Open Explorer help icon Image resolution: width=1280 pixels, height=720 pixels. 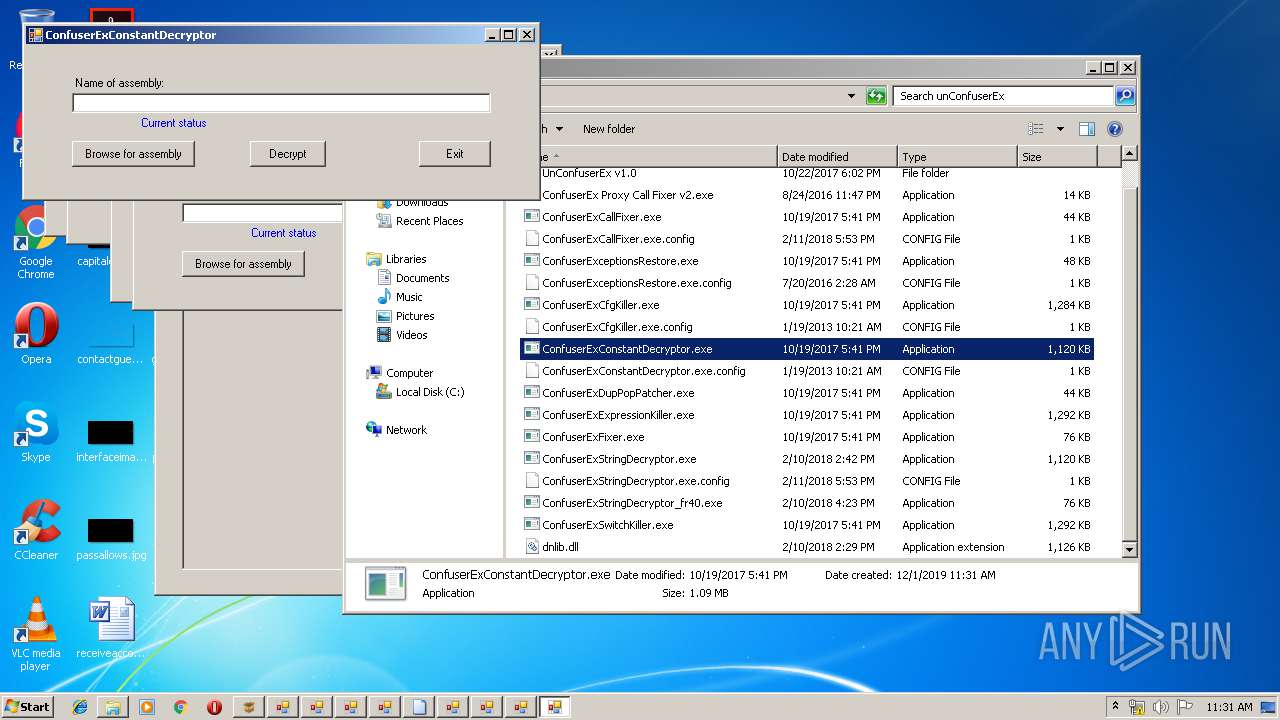1115,129
